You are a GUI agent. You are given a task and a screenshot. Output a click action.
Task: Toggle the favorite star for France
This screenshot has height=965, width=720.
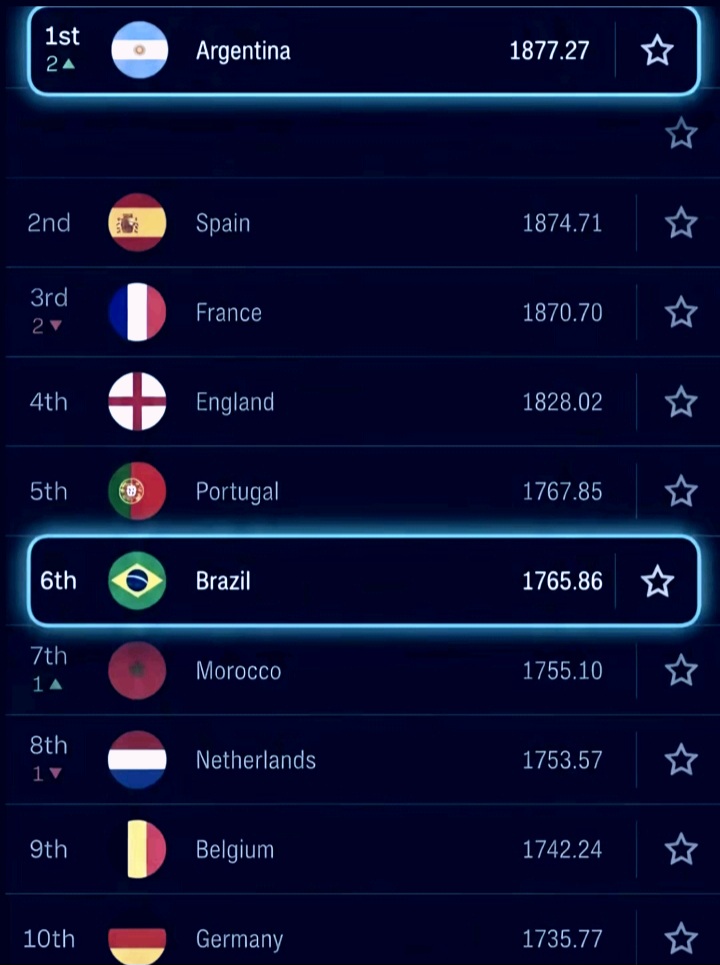point(681,312)
